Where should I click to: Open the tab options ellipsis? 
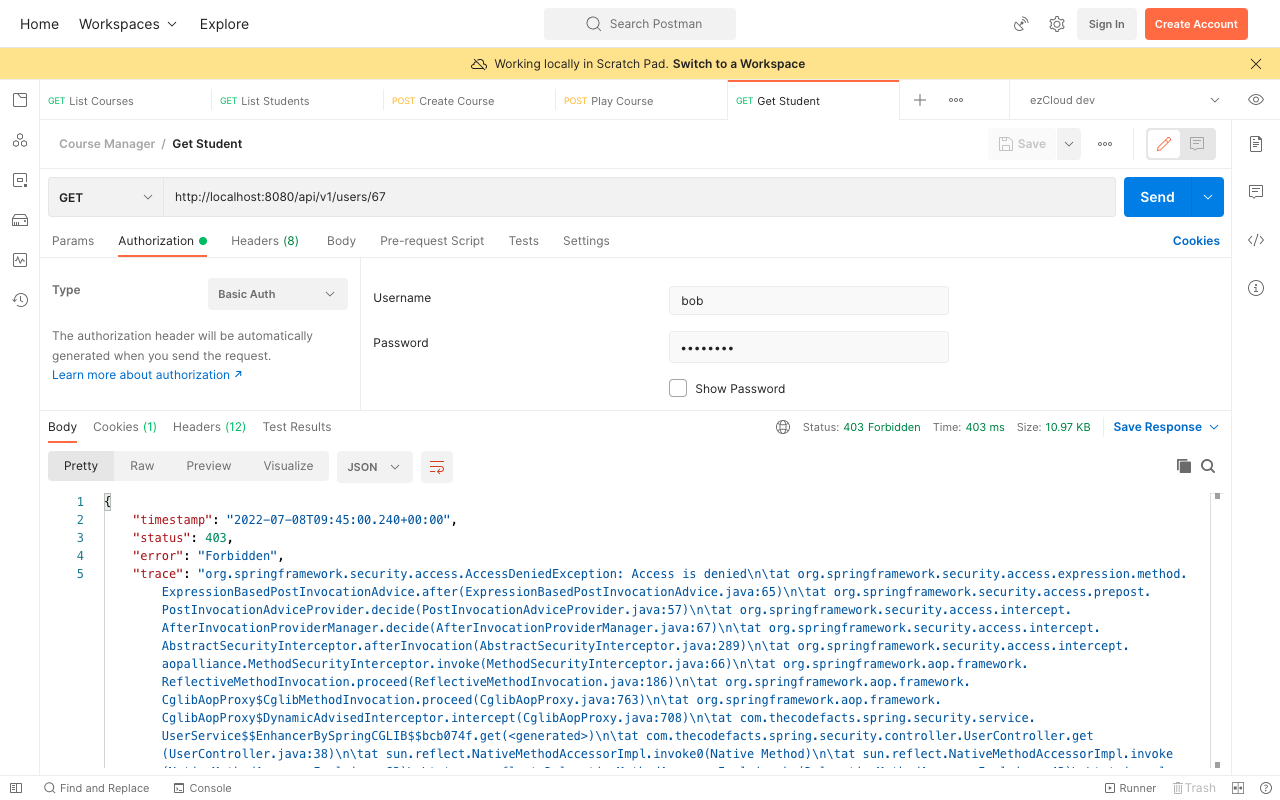point(956,100)
